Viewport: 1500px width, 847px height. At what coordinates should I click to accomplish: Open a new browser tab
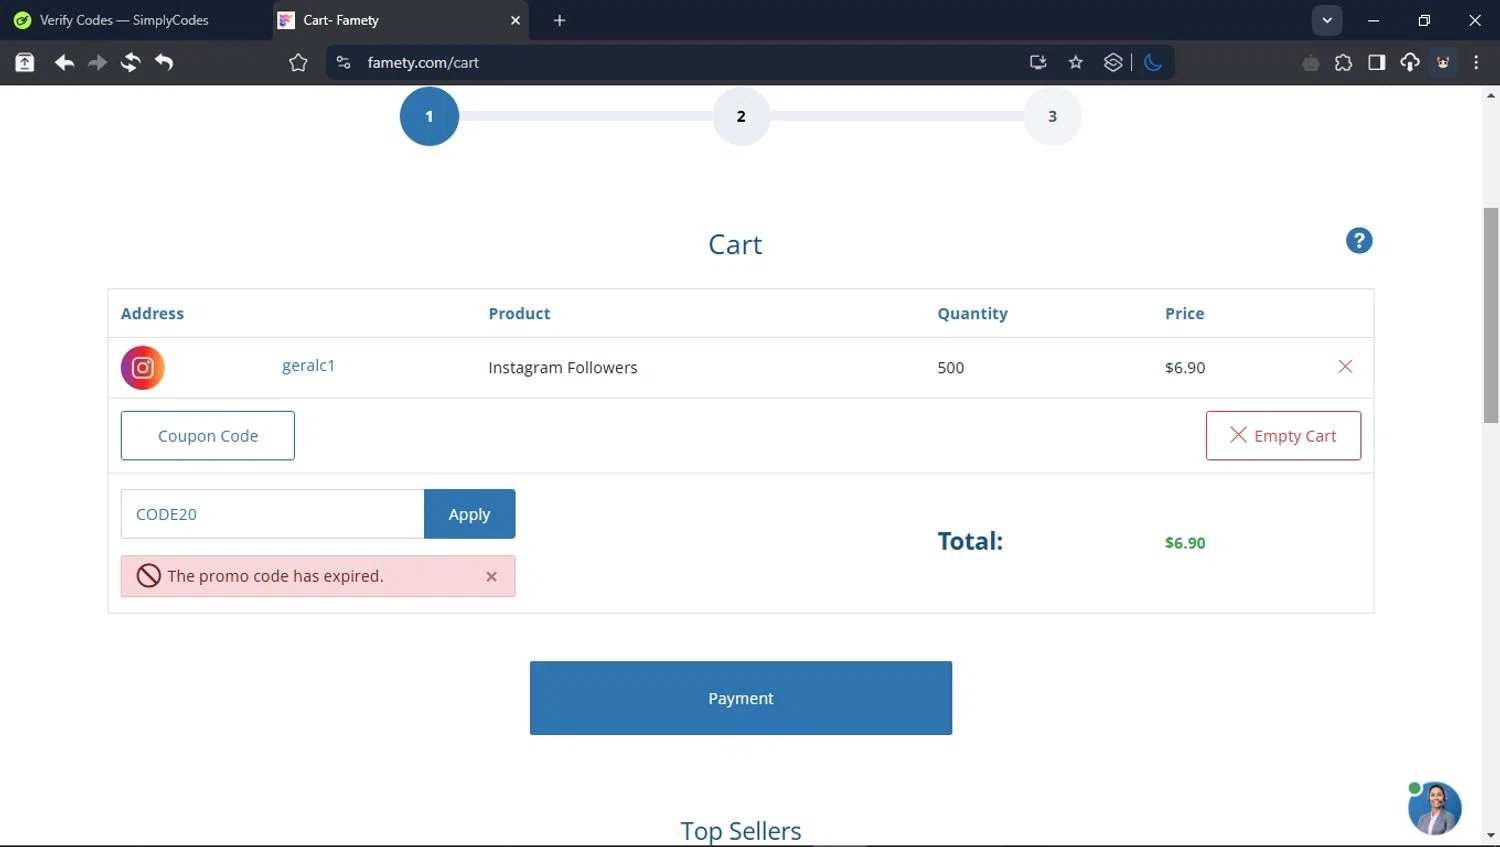pos(560,20)
